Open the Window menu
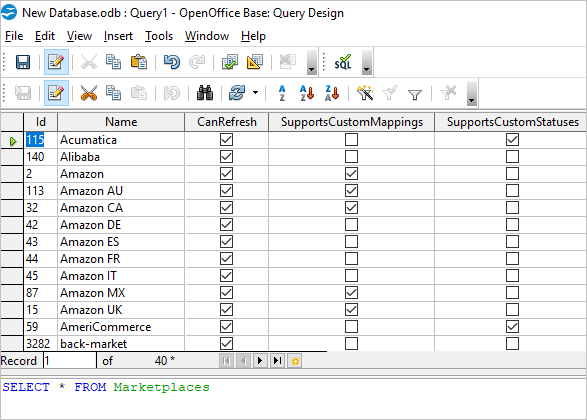The height and width of the screenshot is (420, 587). (207, 36)
